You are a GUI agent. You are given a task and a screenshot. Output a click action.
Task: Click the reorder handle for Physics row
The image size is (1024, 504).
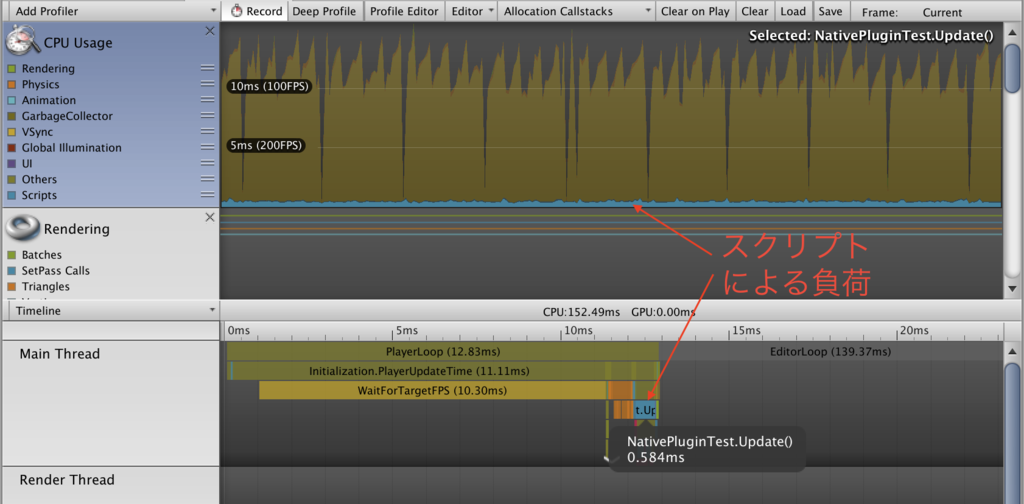click(x=208, y=84)
